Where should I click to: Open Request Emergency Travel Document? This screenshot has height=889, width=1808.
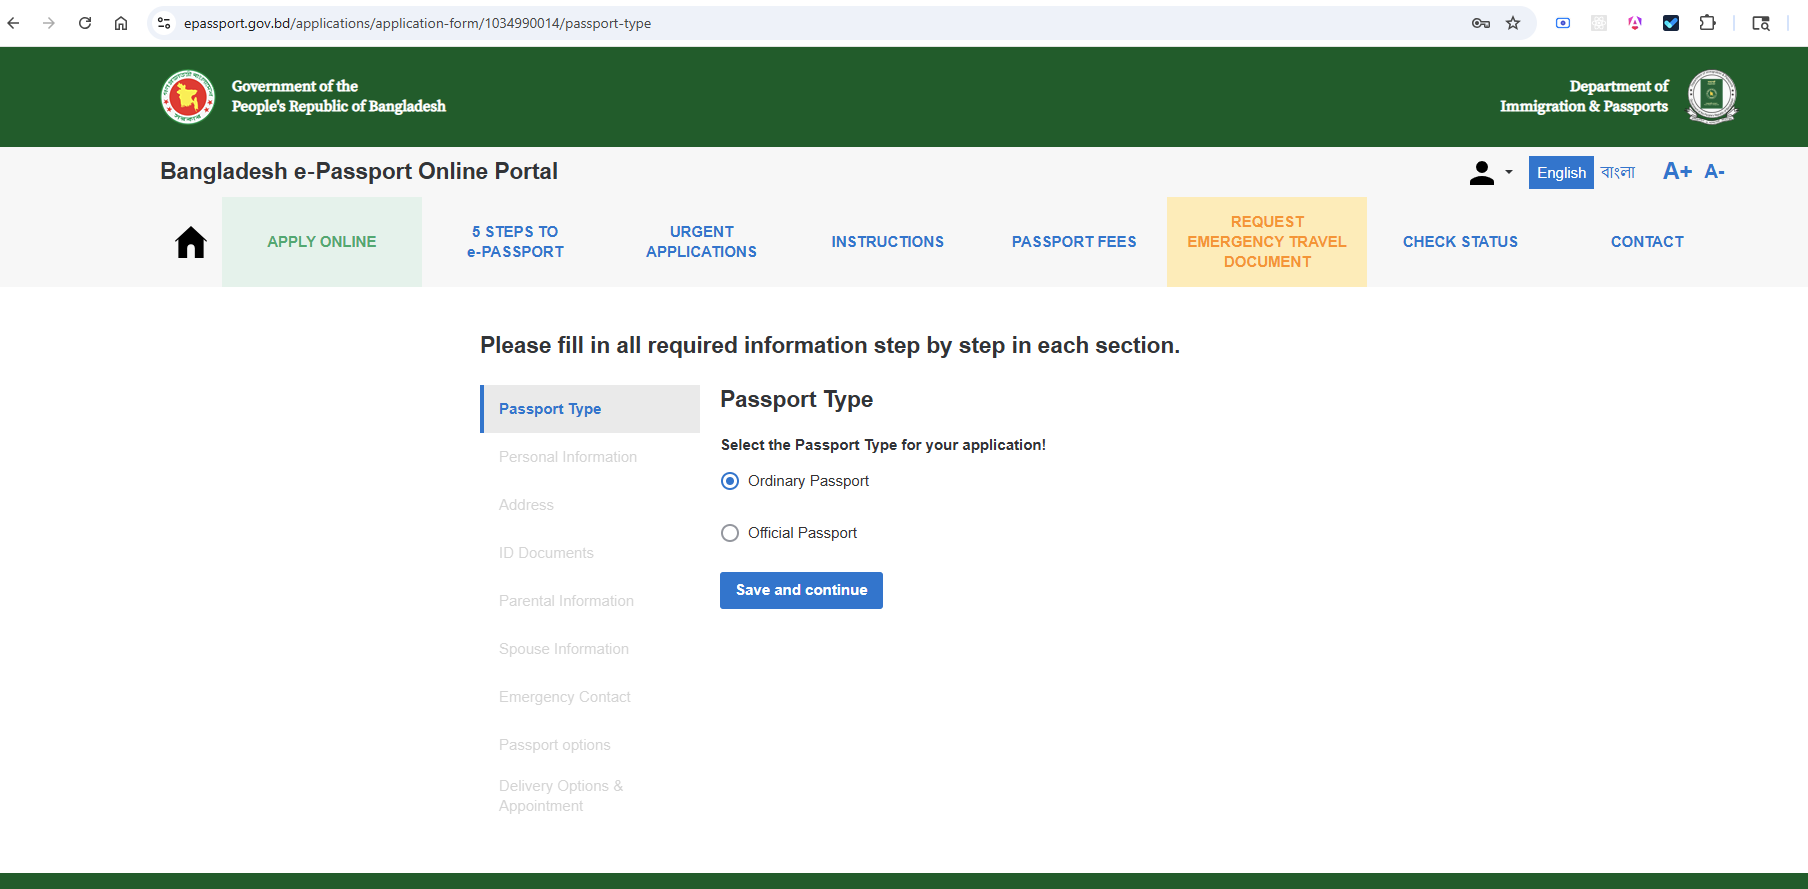[x=1267, y=242]
